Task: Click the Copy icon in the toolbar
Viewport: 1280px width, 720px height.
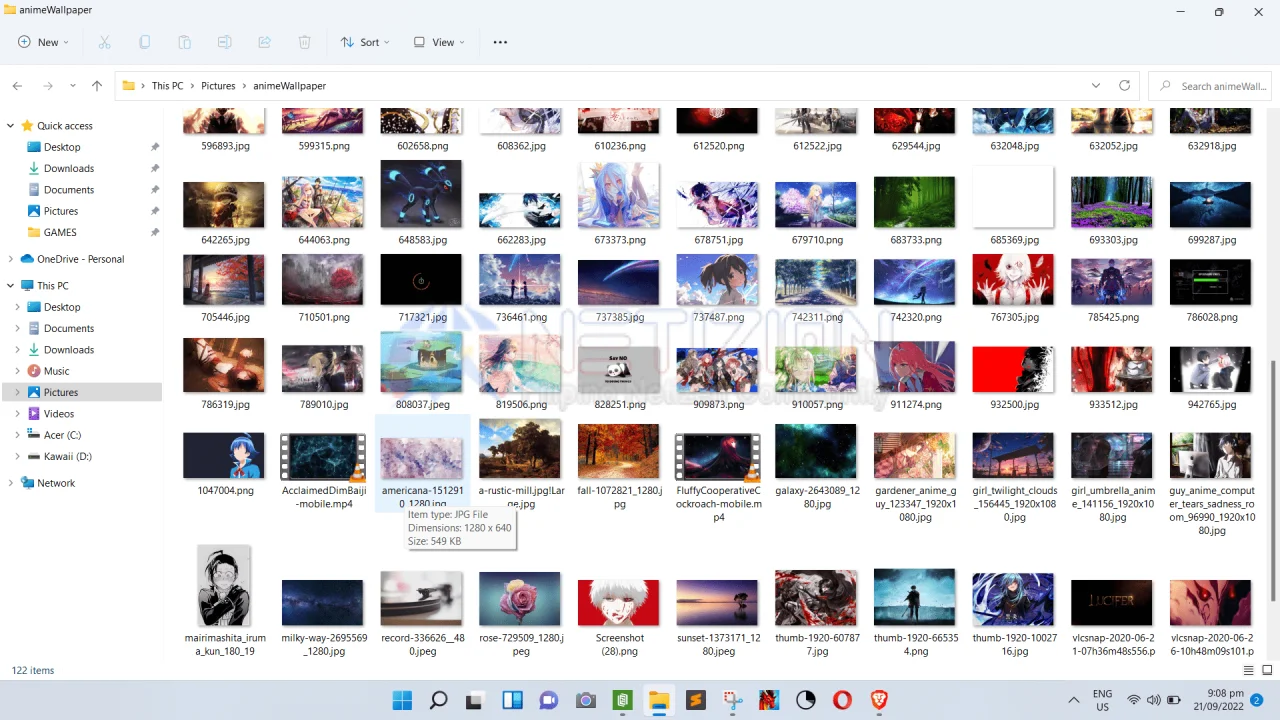Action: point(145,42)
